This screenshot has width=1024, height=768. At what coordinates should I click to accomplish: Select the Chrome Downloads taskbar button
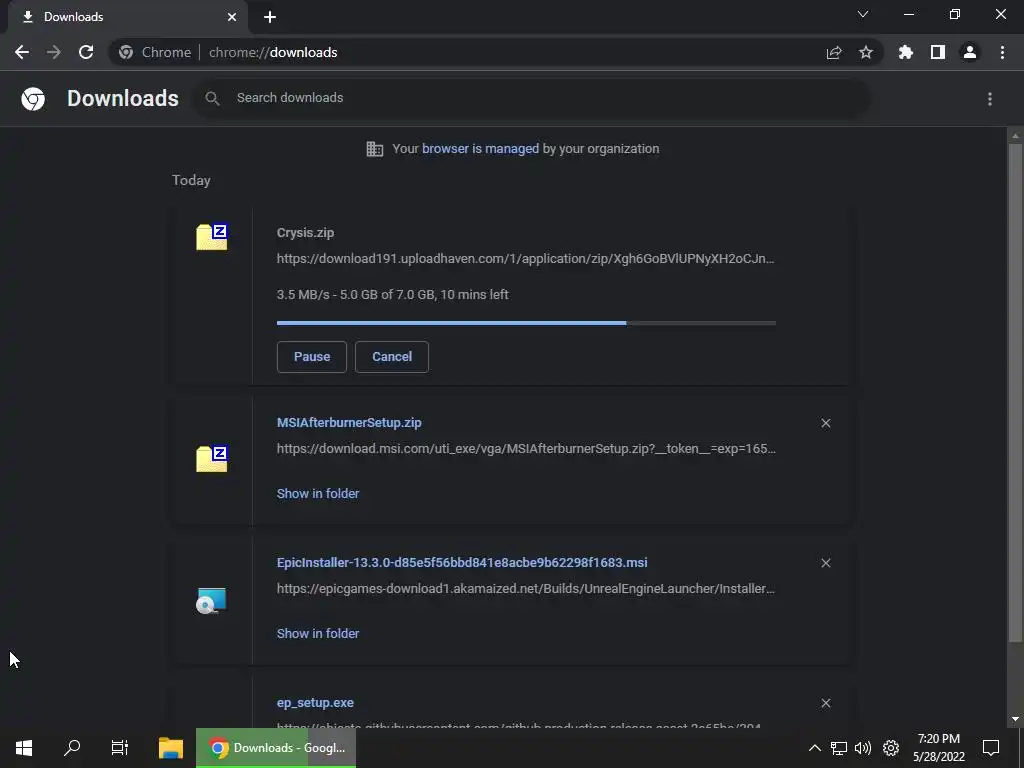[276, 748]
